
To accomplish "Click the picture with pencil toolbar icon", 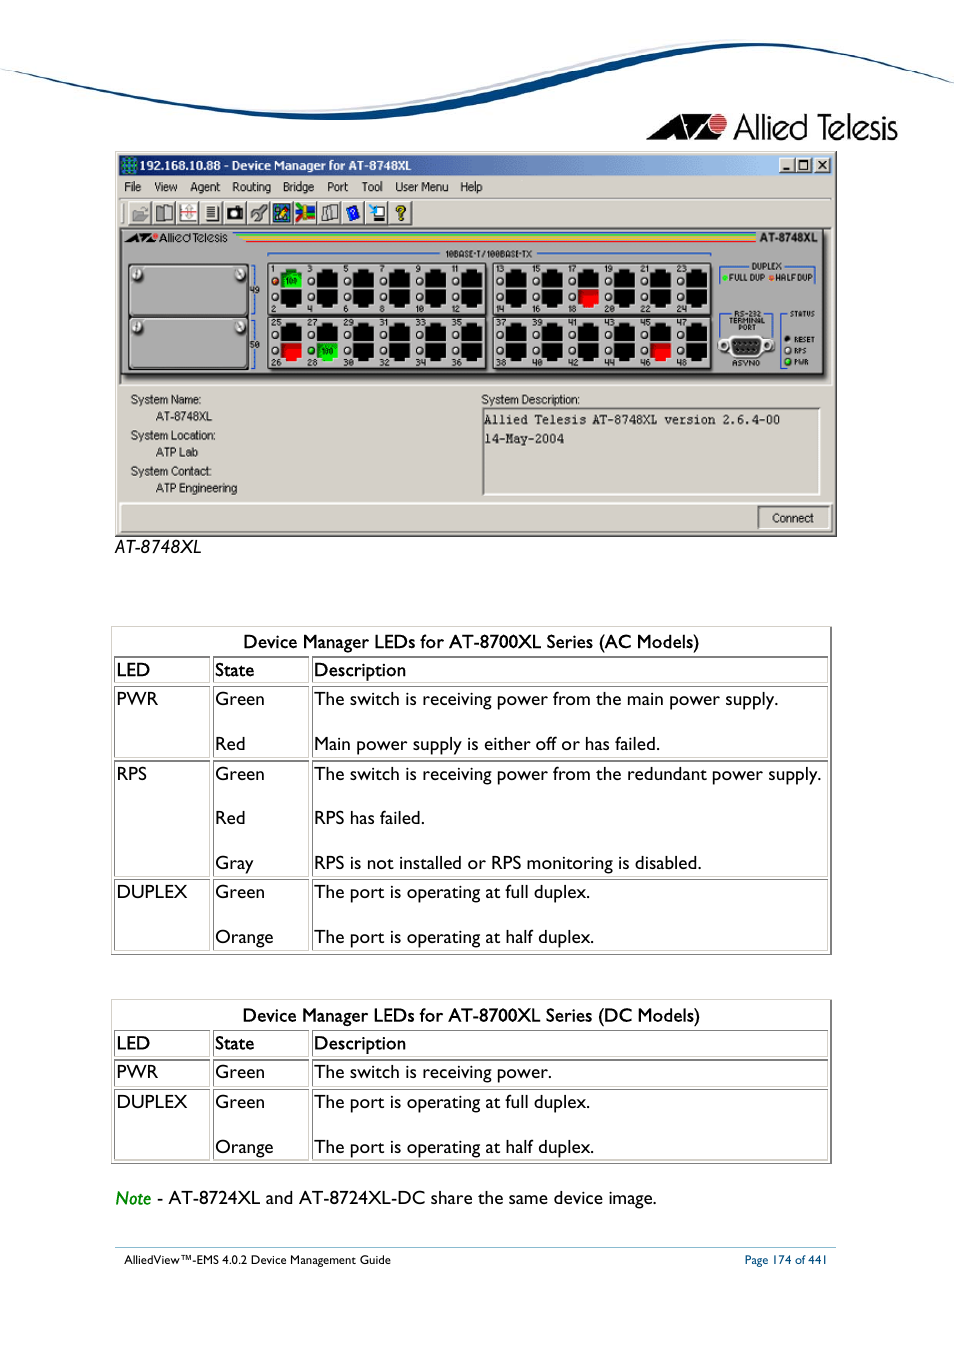I will coord(282,213).
